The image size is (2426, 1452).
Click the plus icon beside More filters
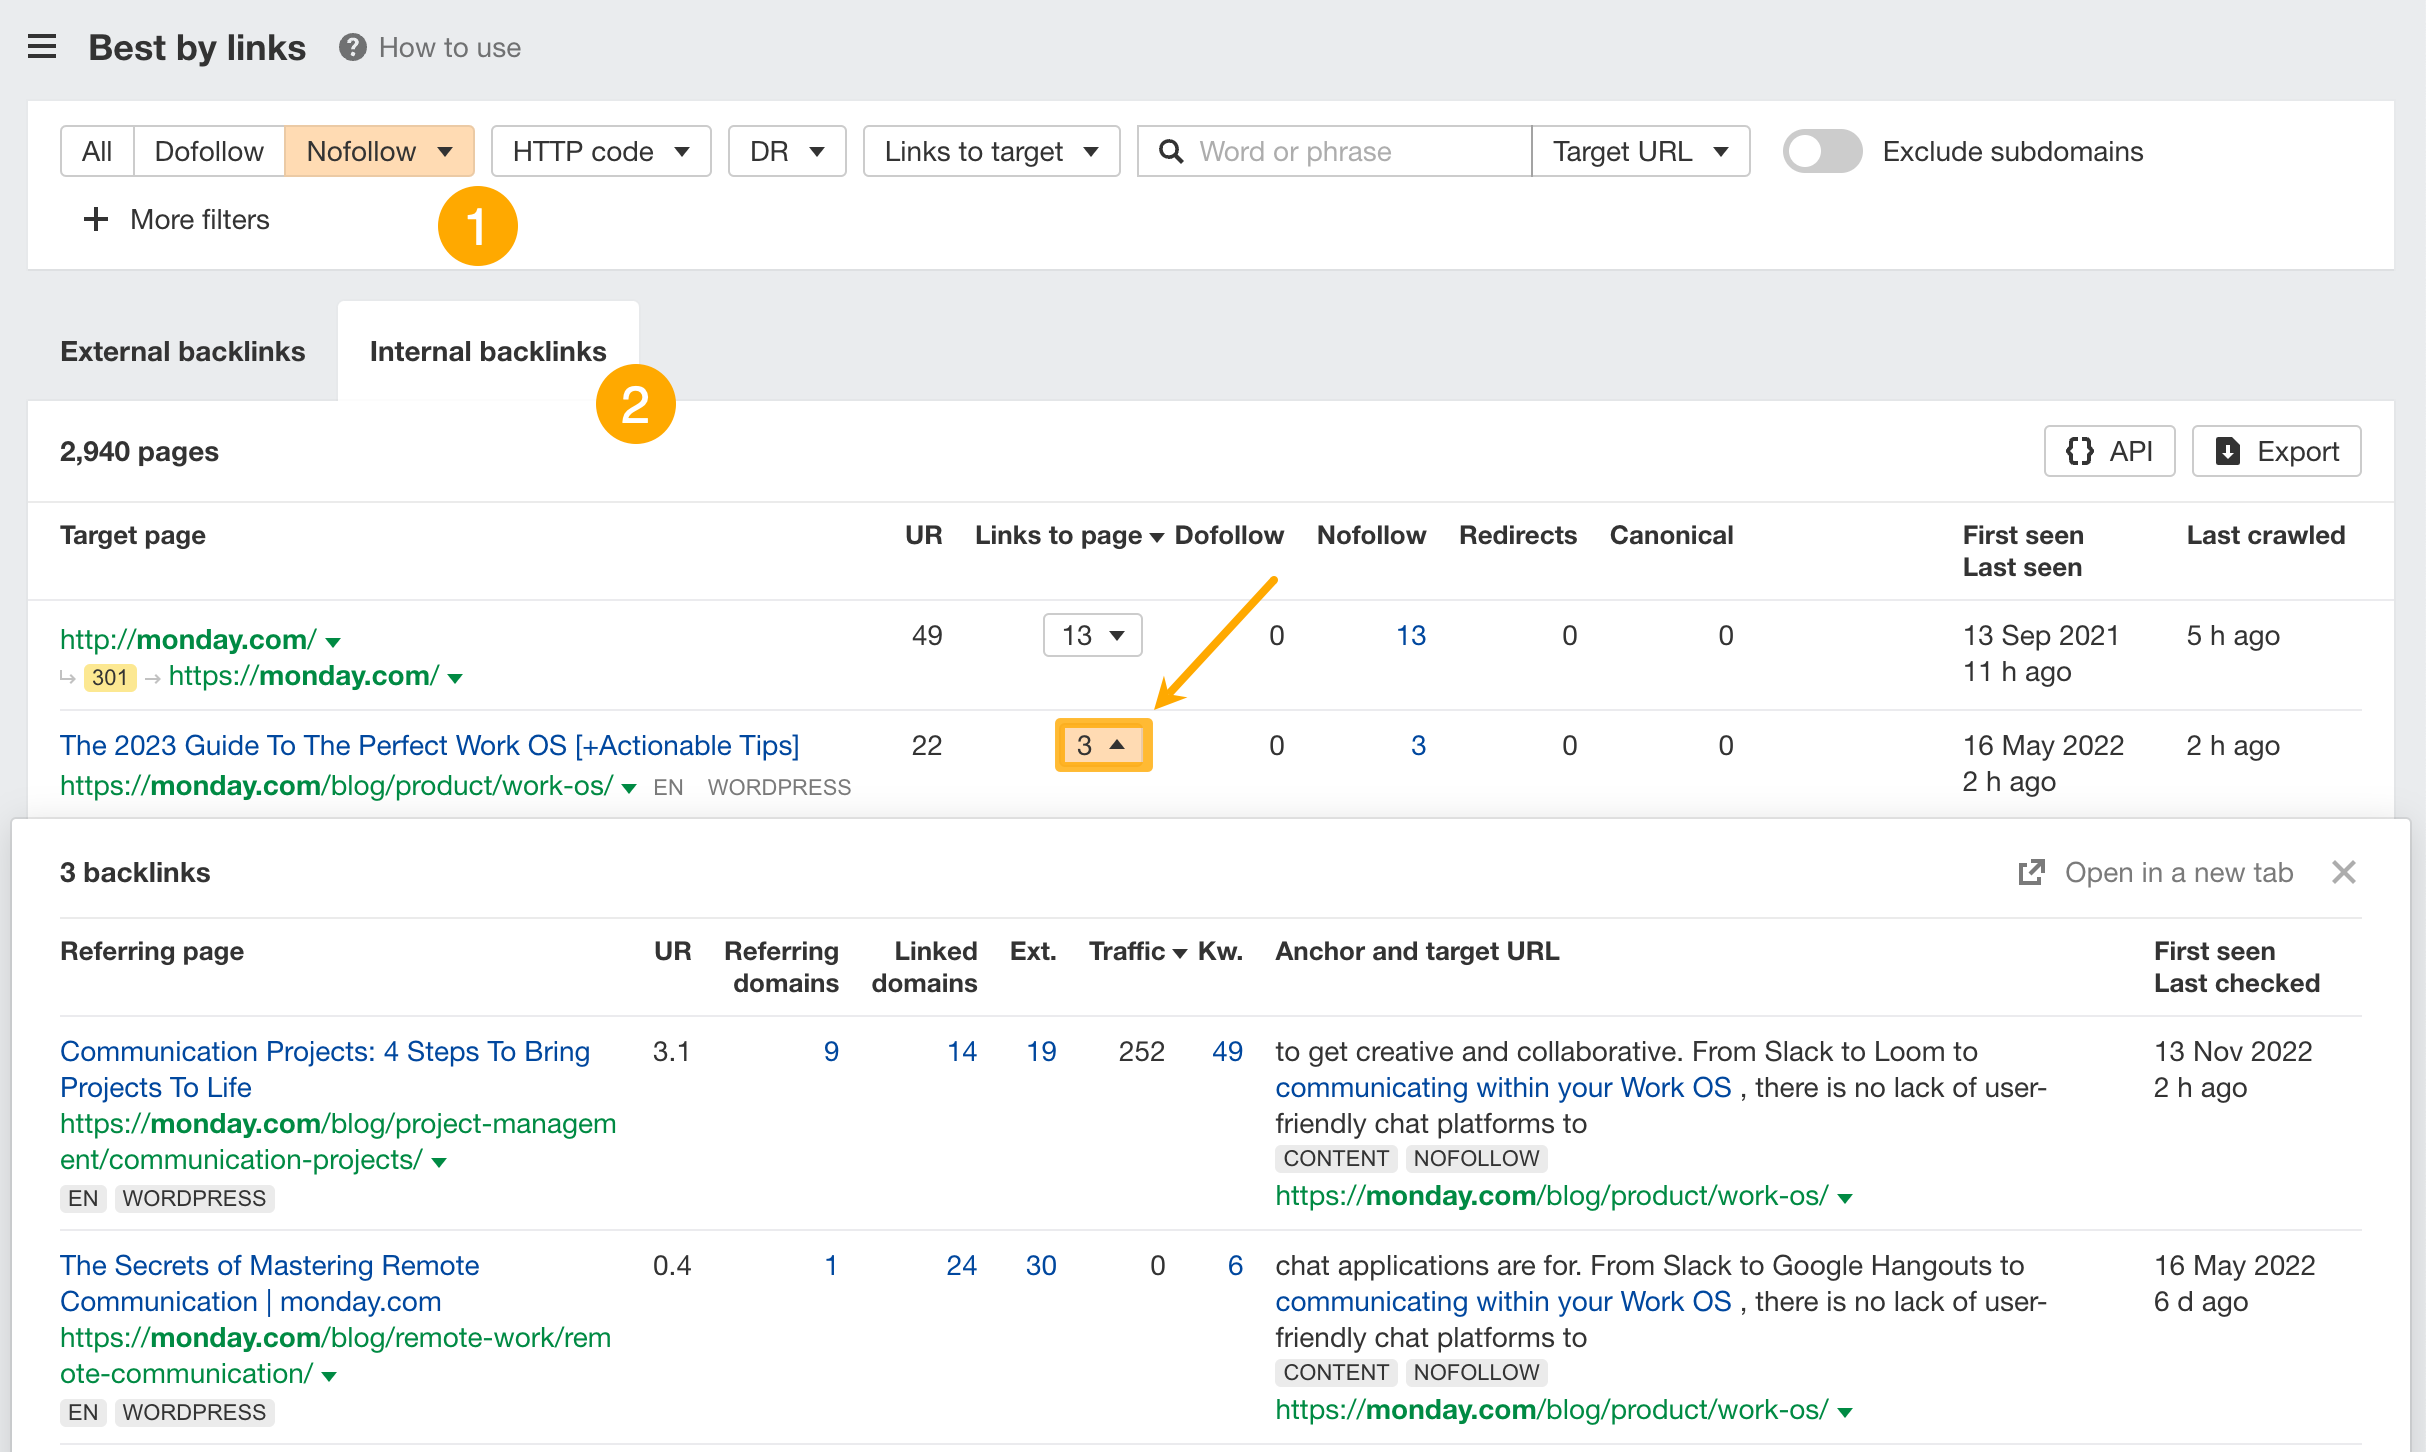tap(95, 219)
